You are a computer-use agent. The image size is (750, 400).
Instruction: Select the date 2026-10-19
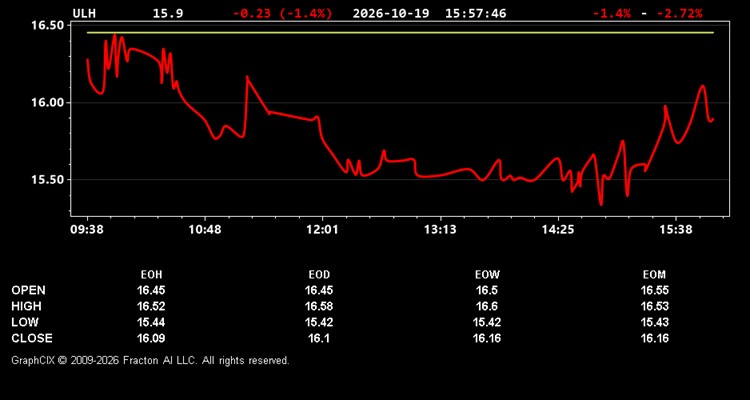tap(392, 13)
